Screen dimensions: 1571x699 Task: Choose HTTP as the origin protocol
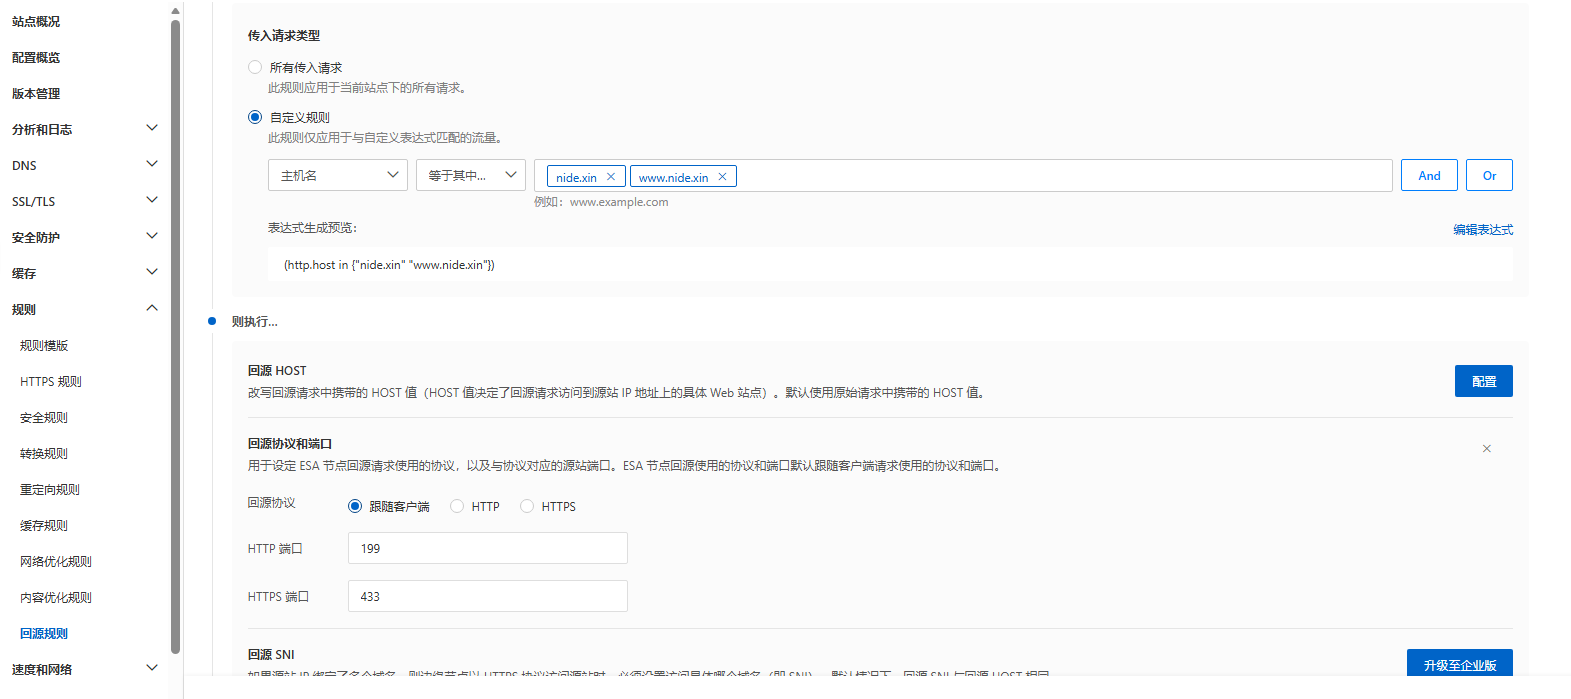(457, 506)
